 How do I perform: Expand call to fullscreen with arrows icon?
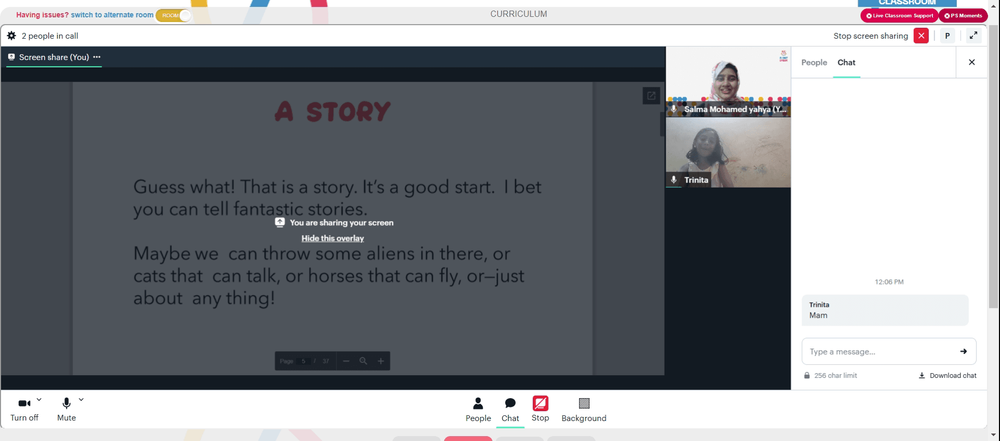(x=973, y=36)
